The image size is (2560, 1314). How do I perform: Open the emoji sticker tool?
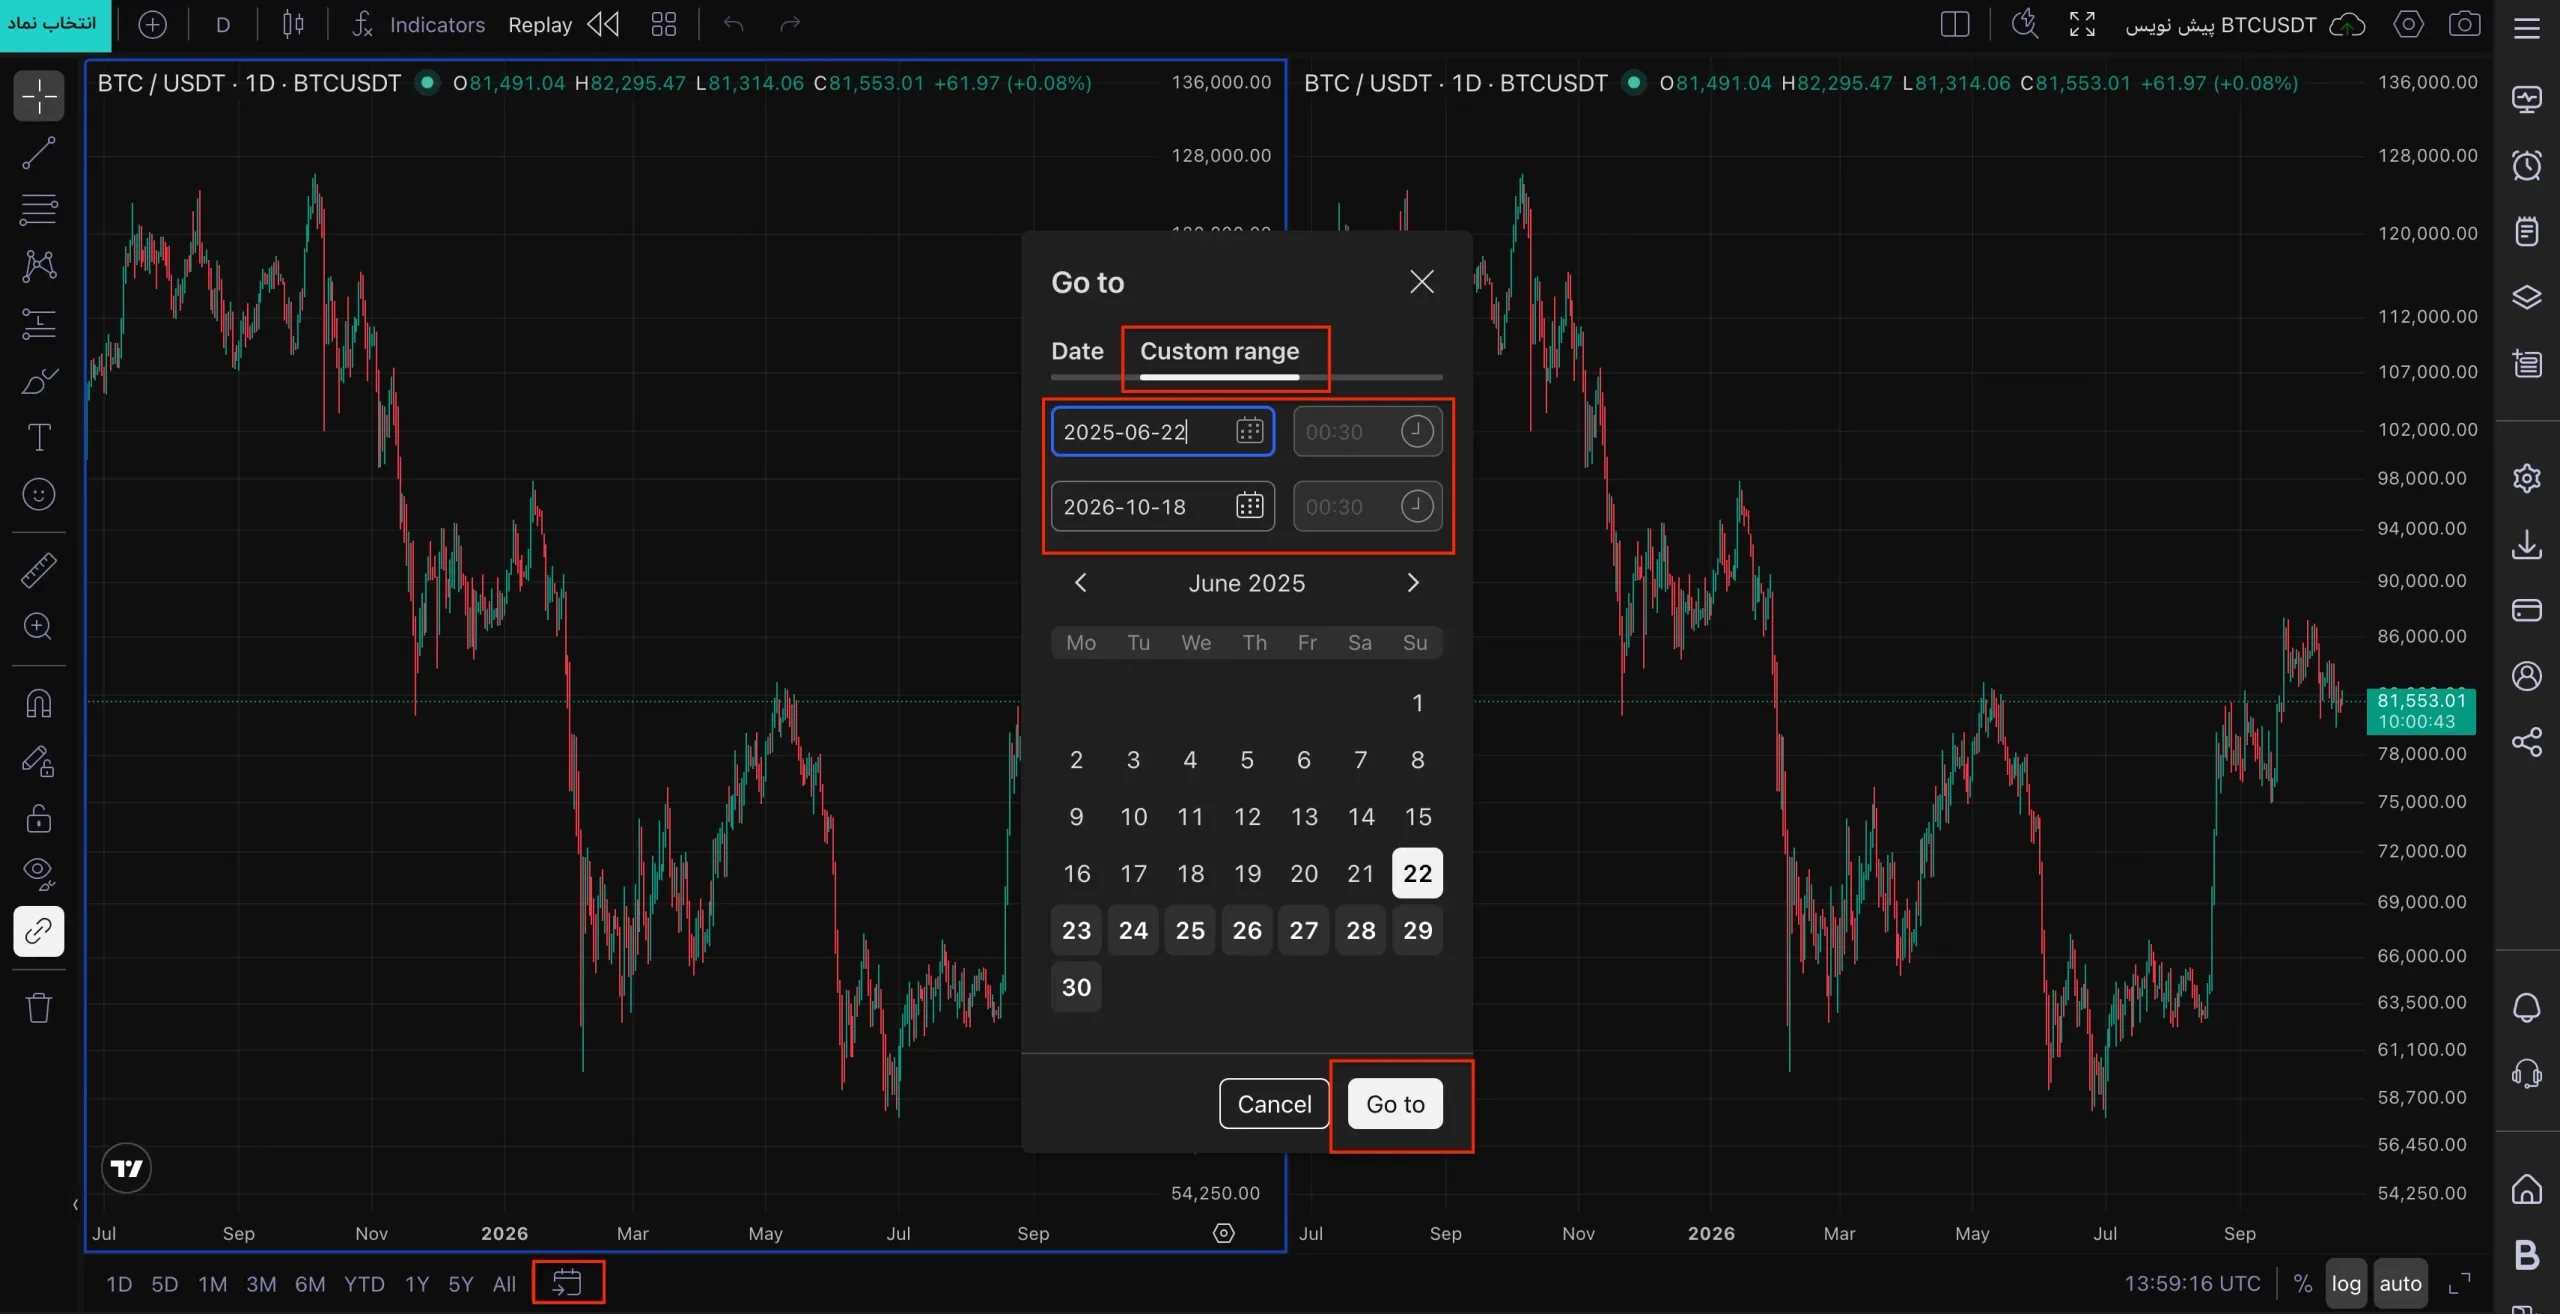39,494
